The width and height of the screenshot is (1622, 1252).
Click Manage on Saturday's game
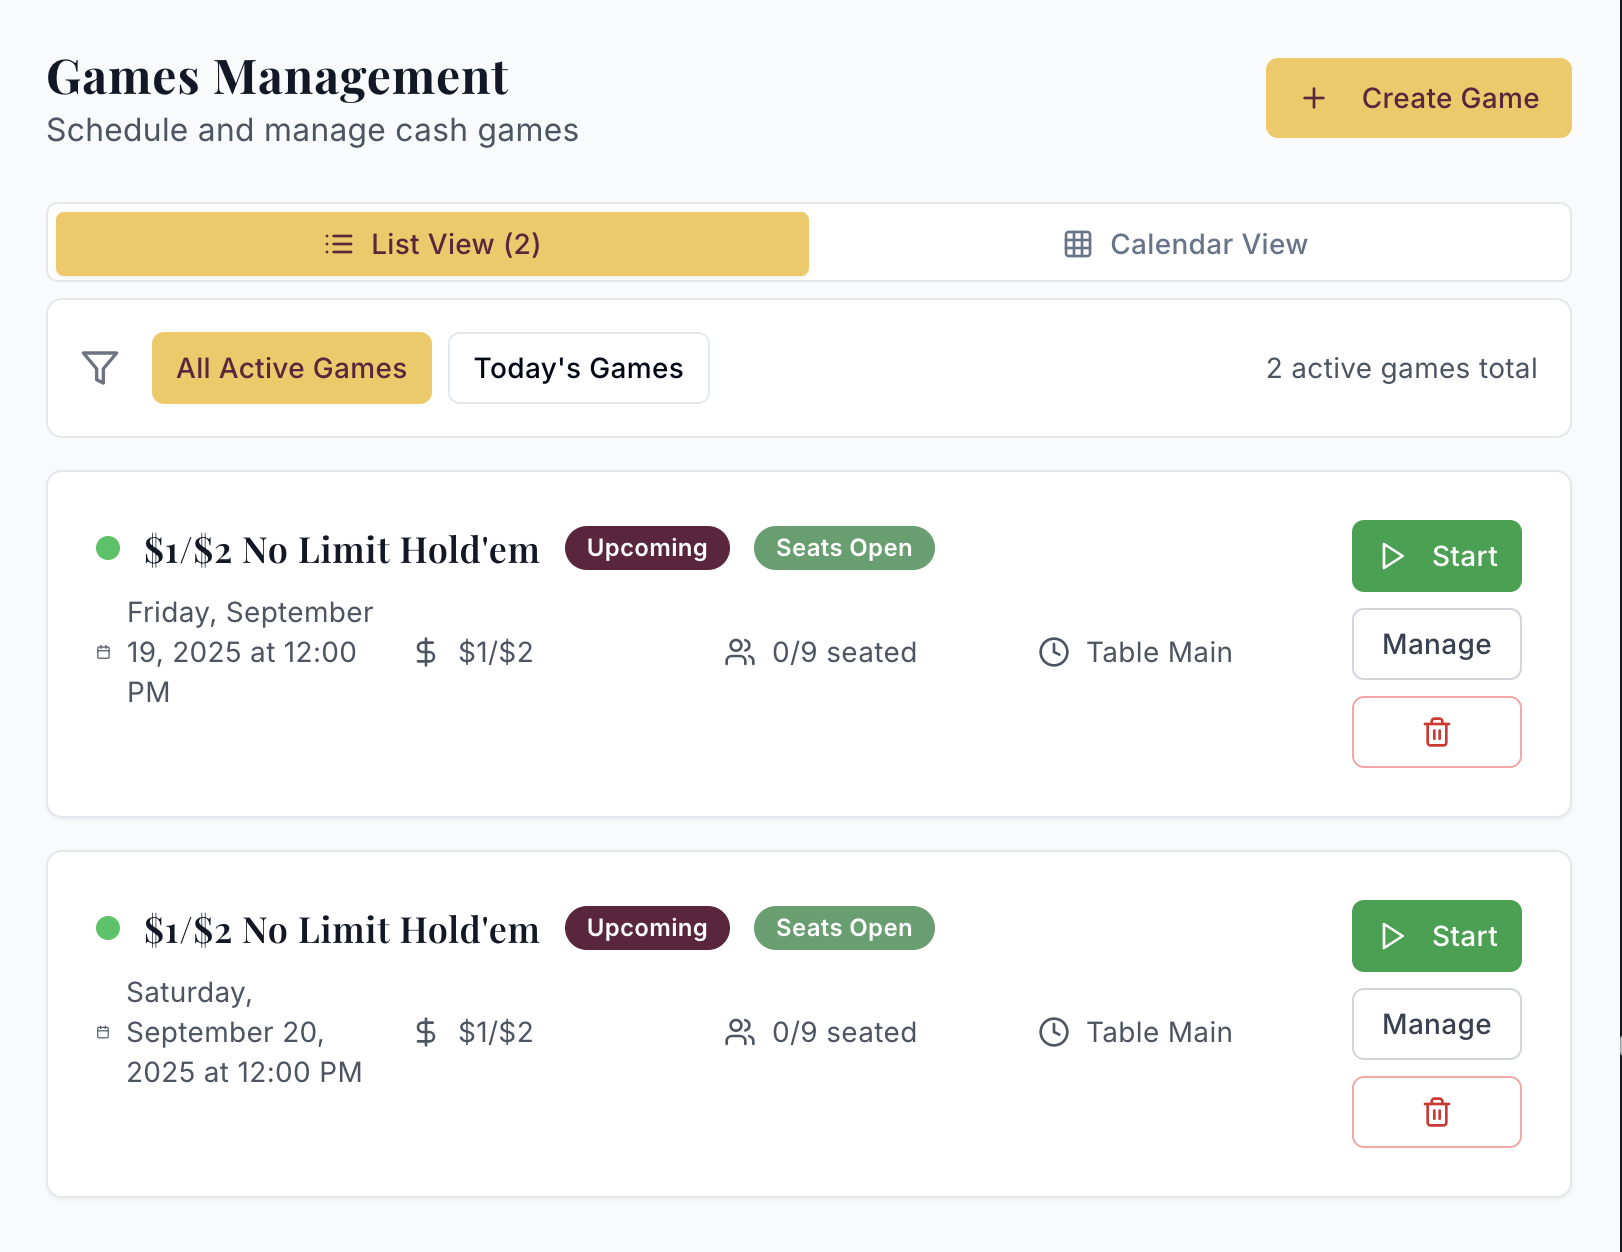pos(1436,1024)
